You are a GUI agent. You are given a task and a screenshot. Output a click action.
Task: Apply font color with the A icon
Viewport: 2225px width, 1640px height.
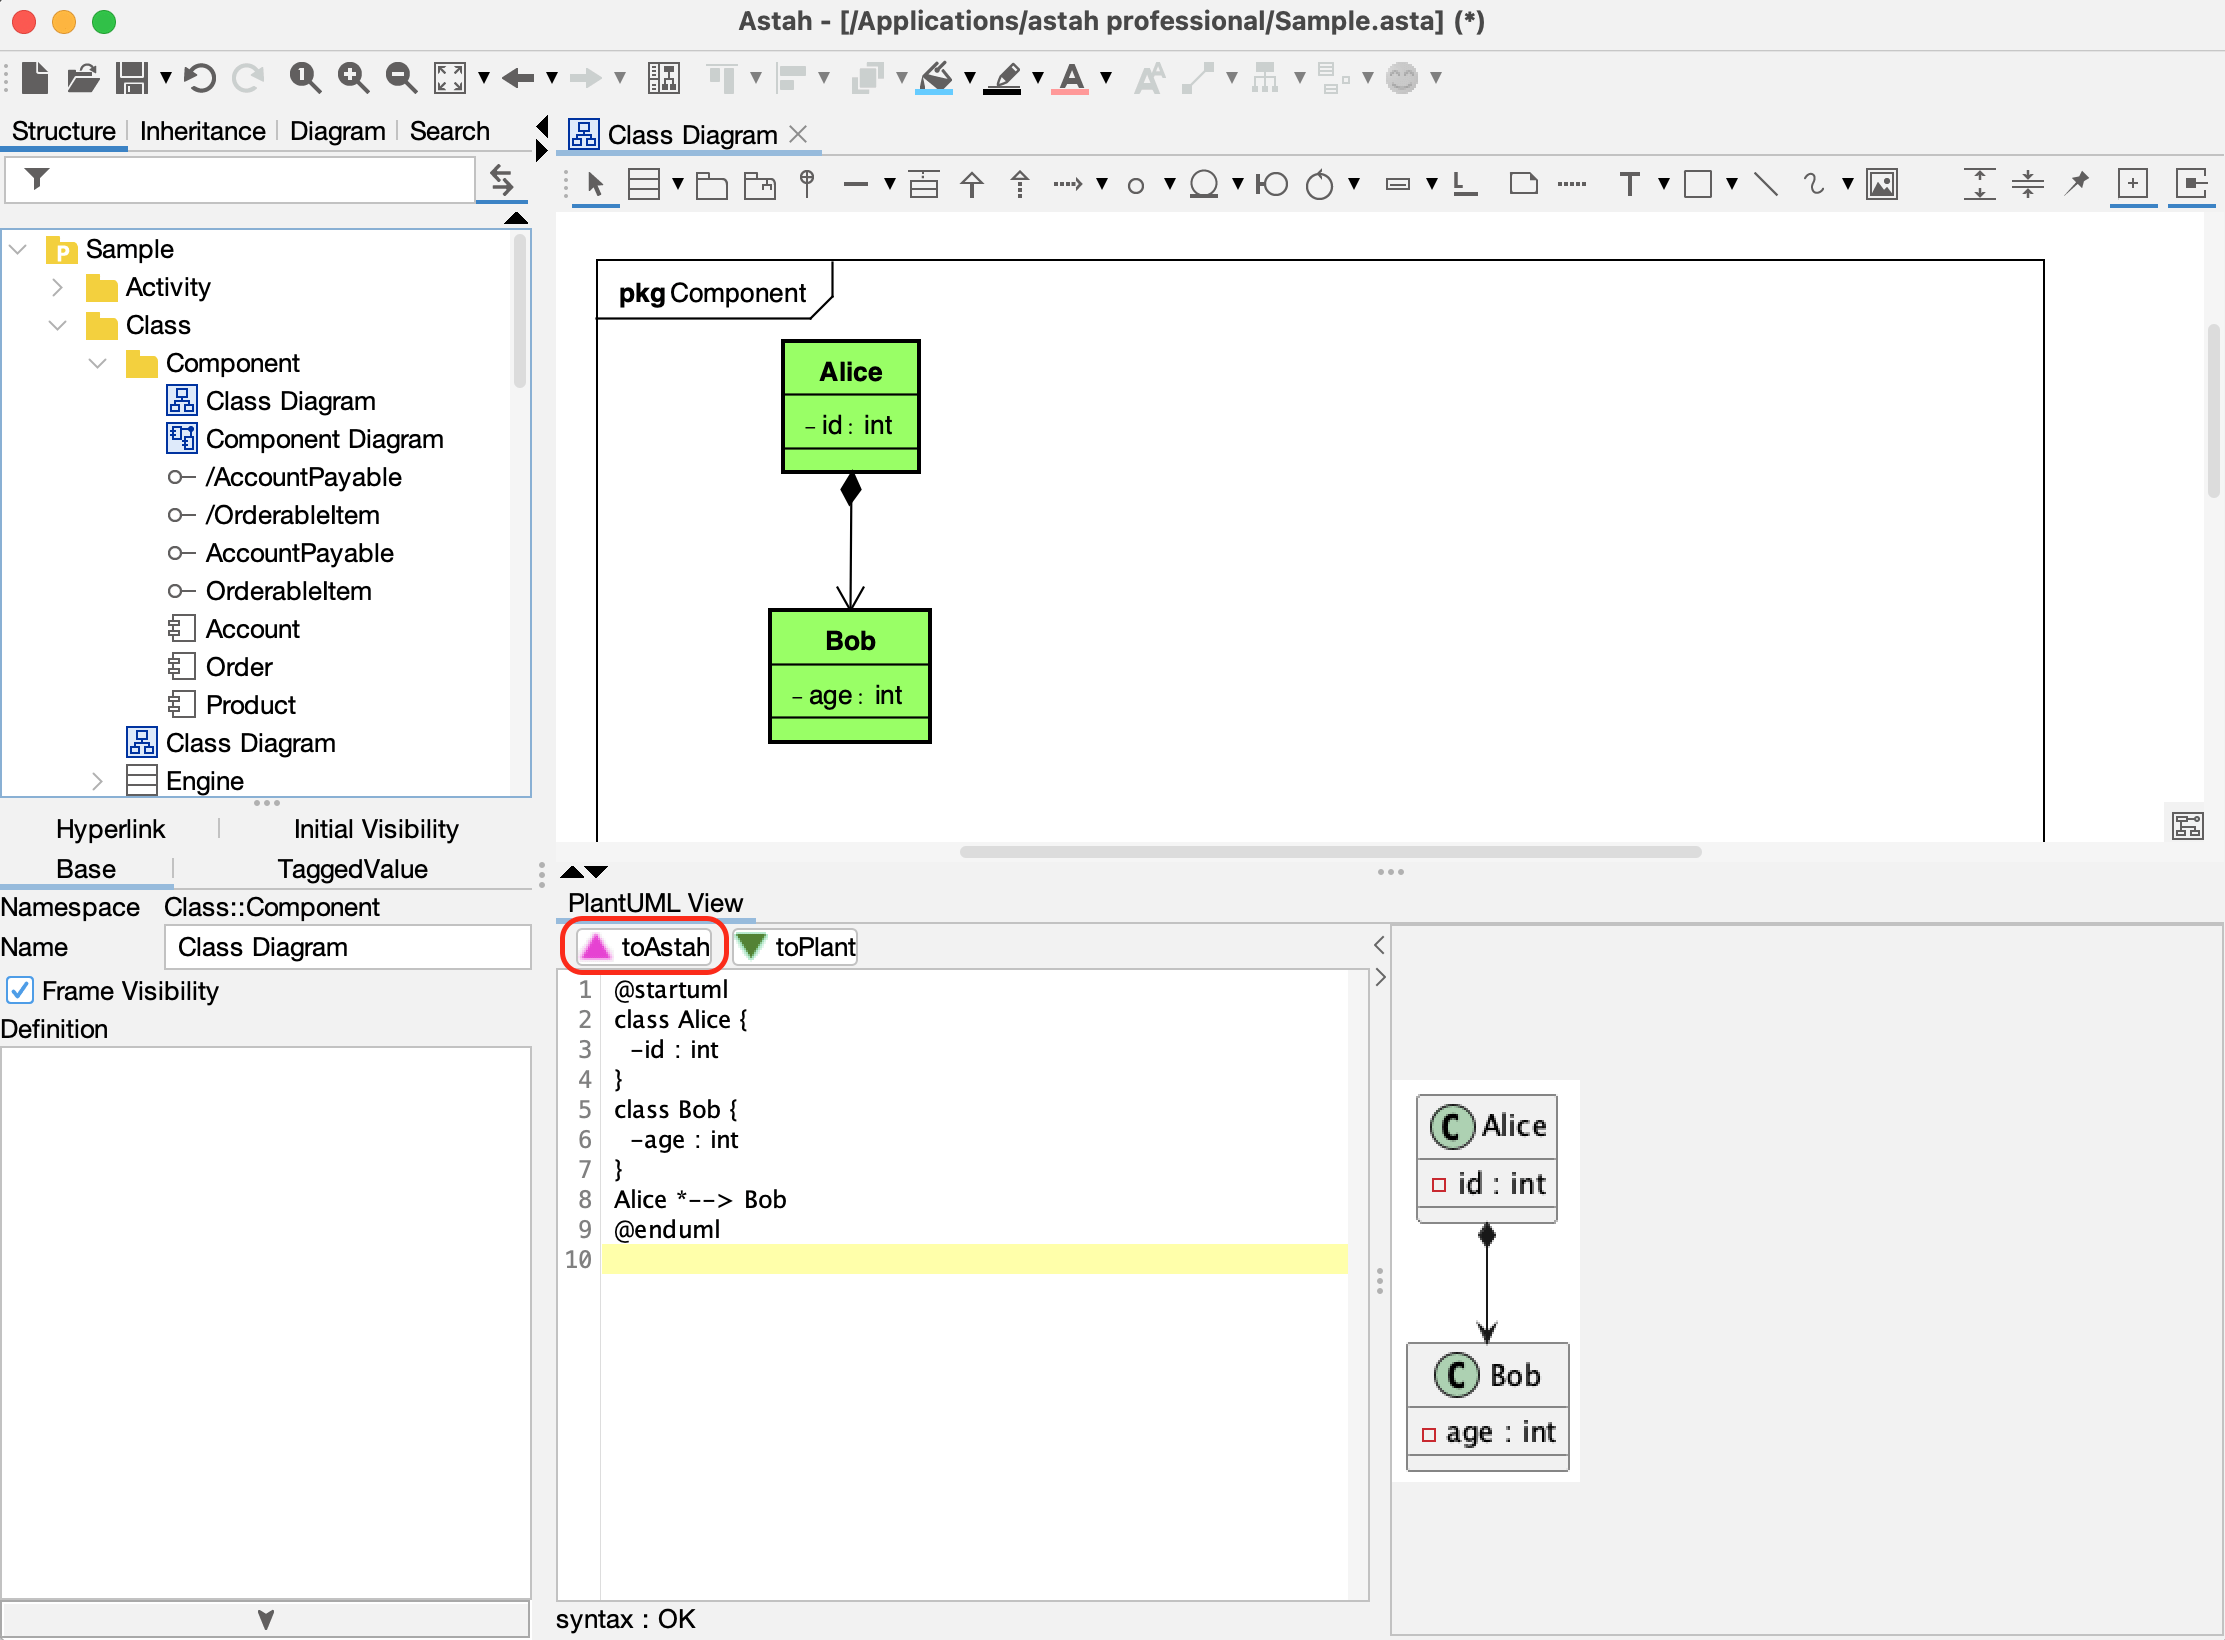click(1072, 77)
